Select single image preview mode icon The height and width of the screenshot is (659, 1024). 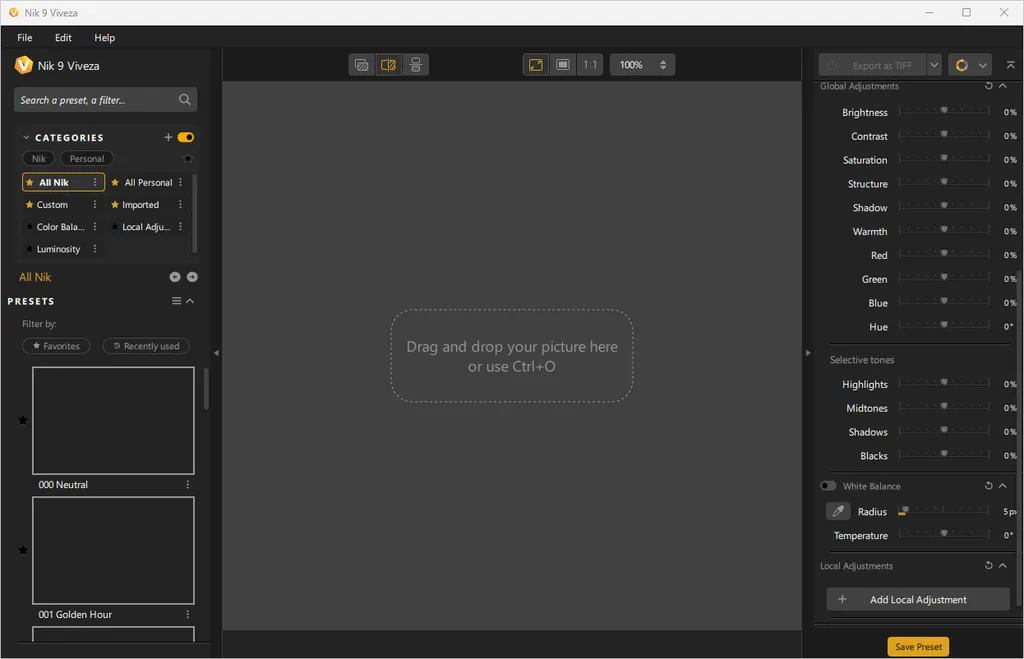(362, 65)
